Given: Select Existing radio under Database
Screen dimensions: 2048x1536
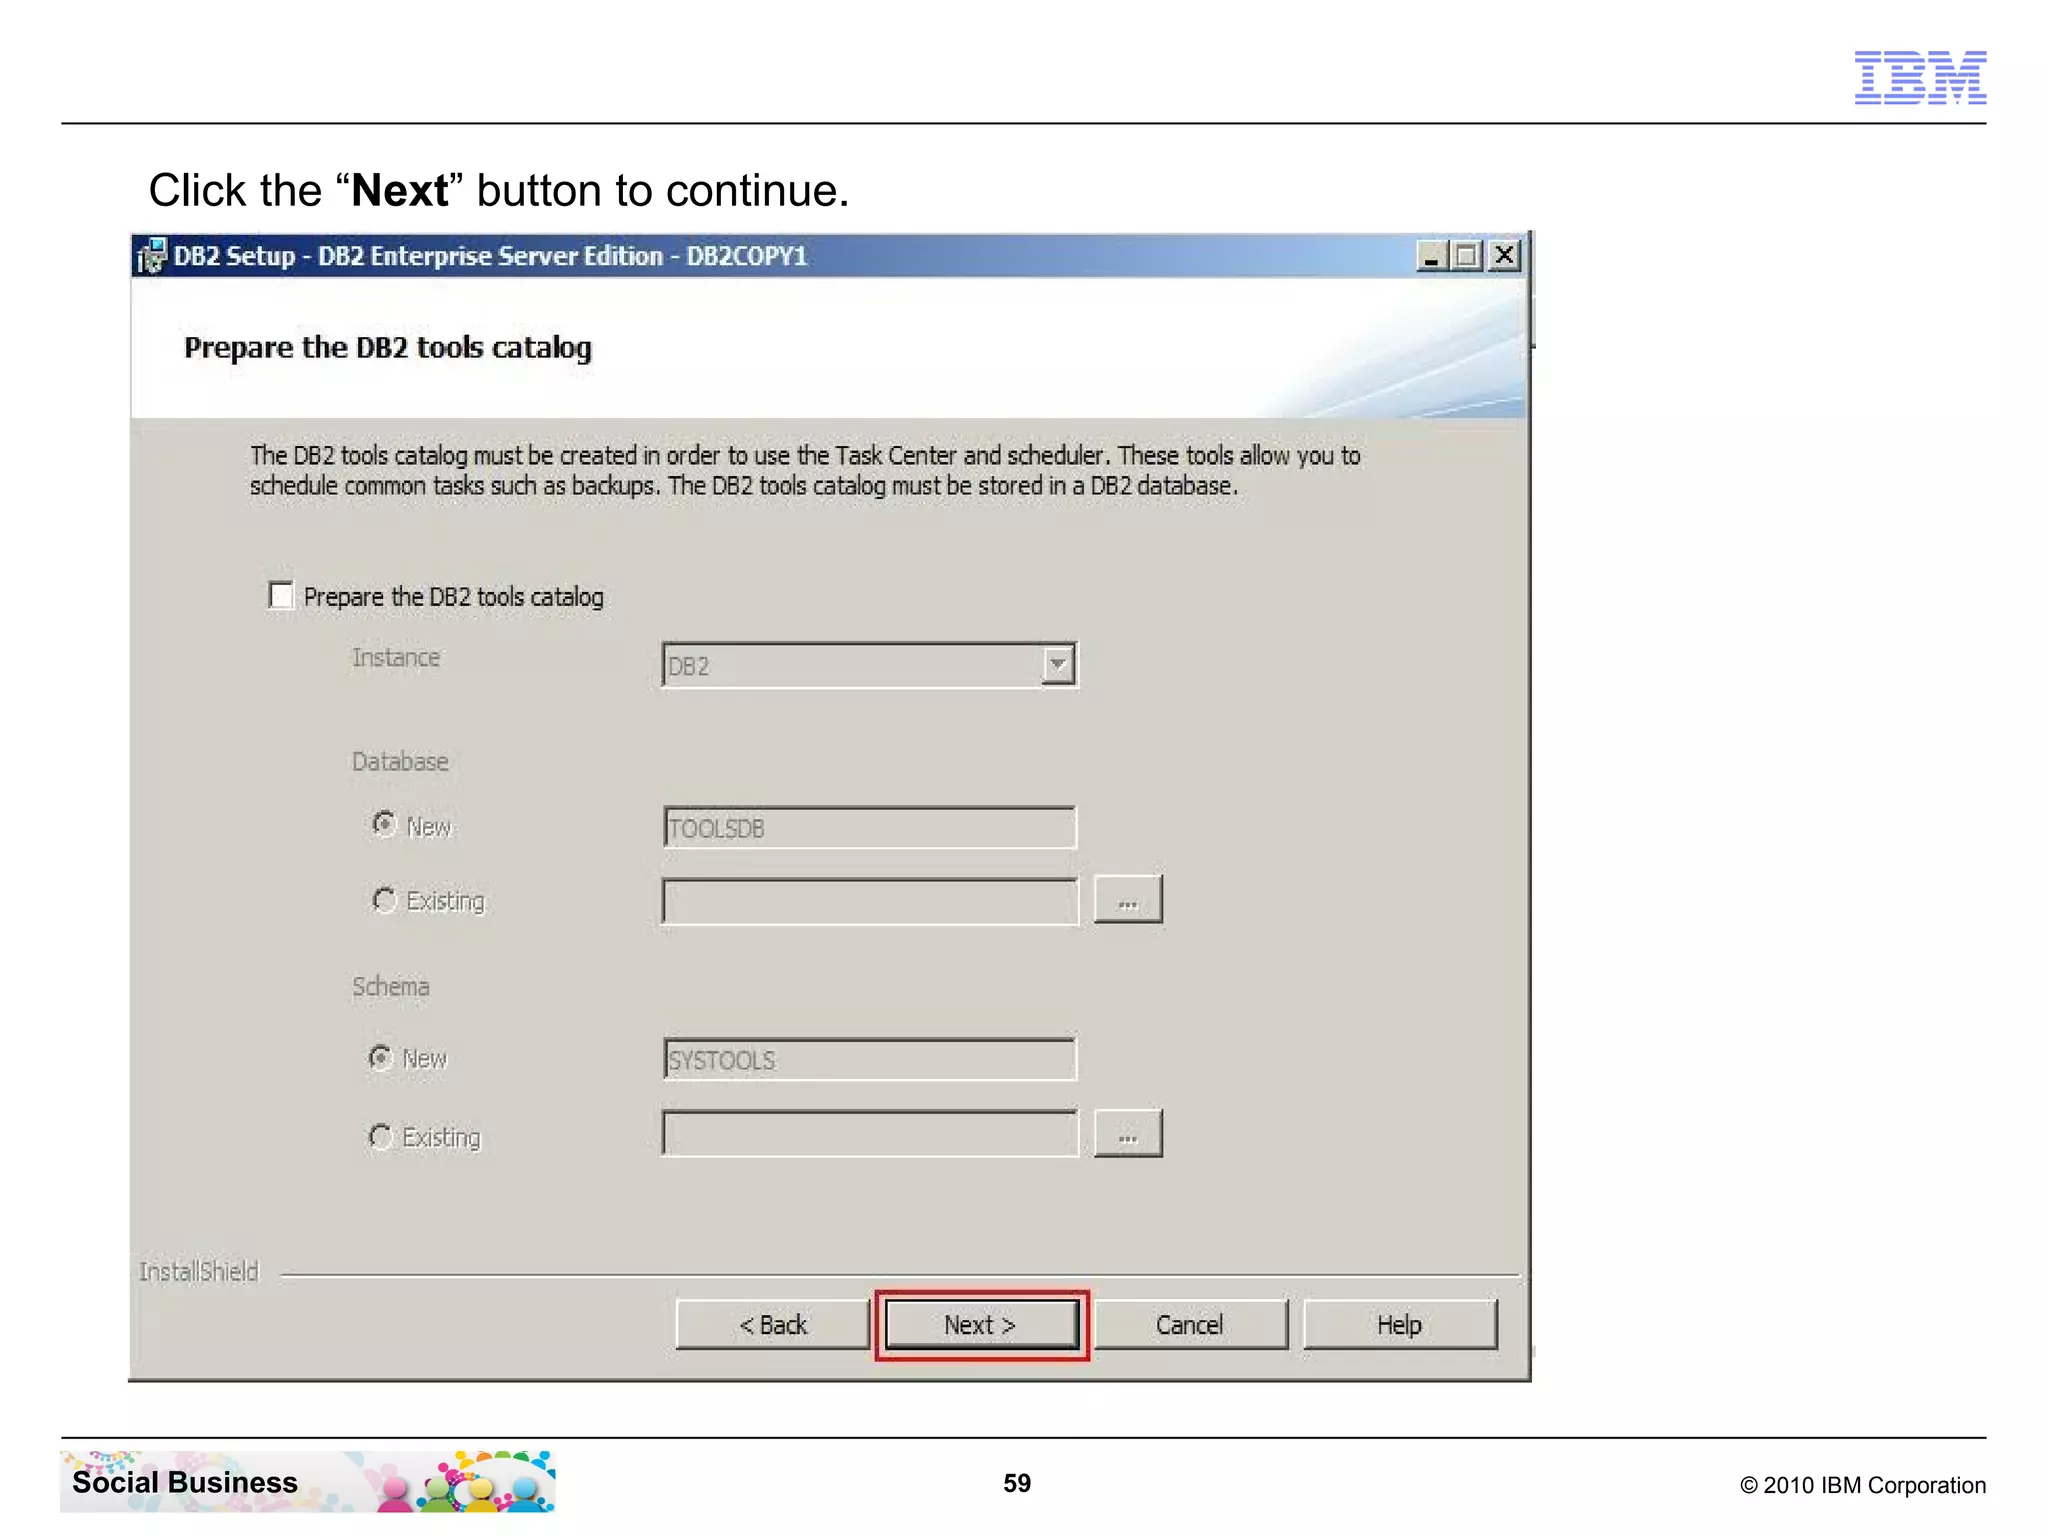Looking at the screenshot, I should click(384, 900).
